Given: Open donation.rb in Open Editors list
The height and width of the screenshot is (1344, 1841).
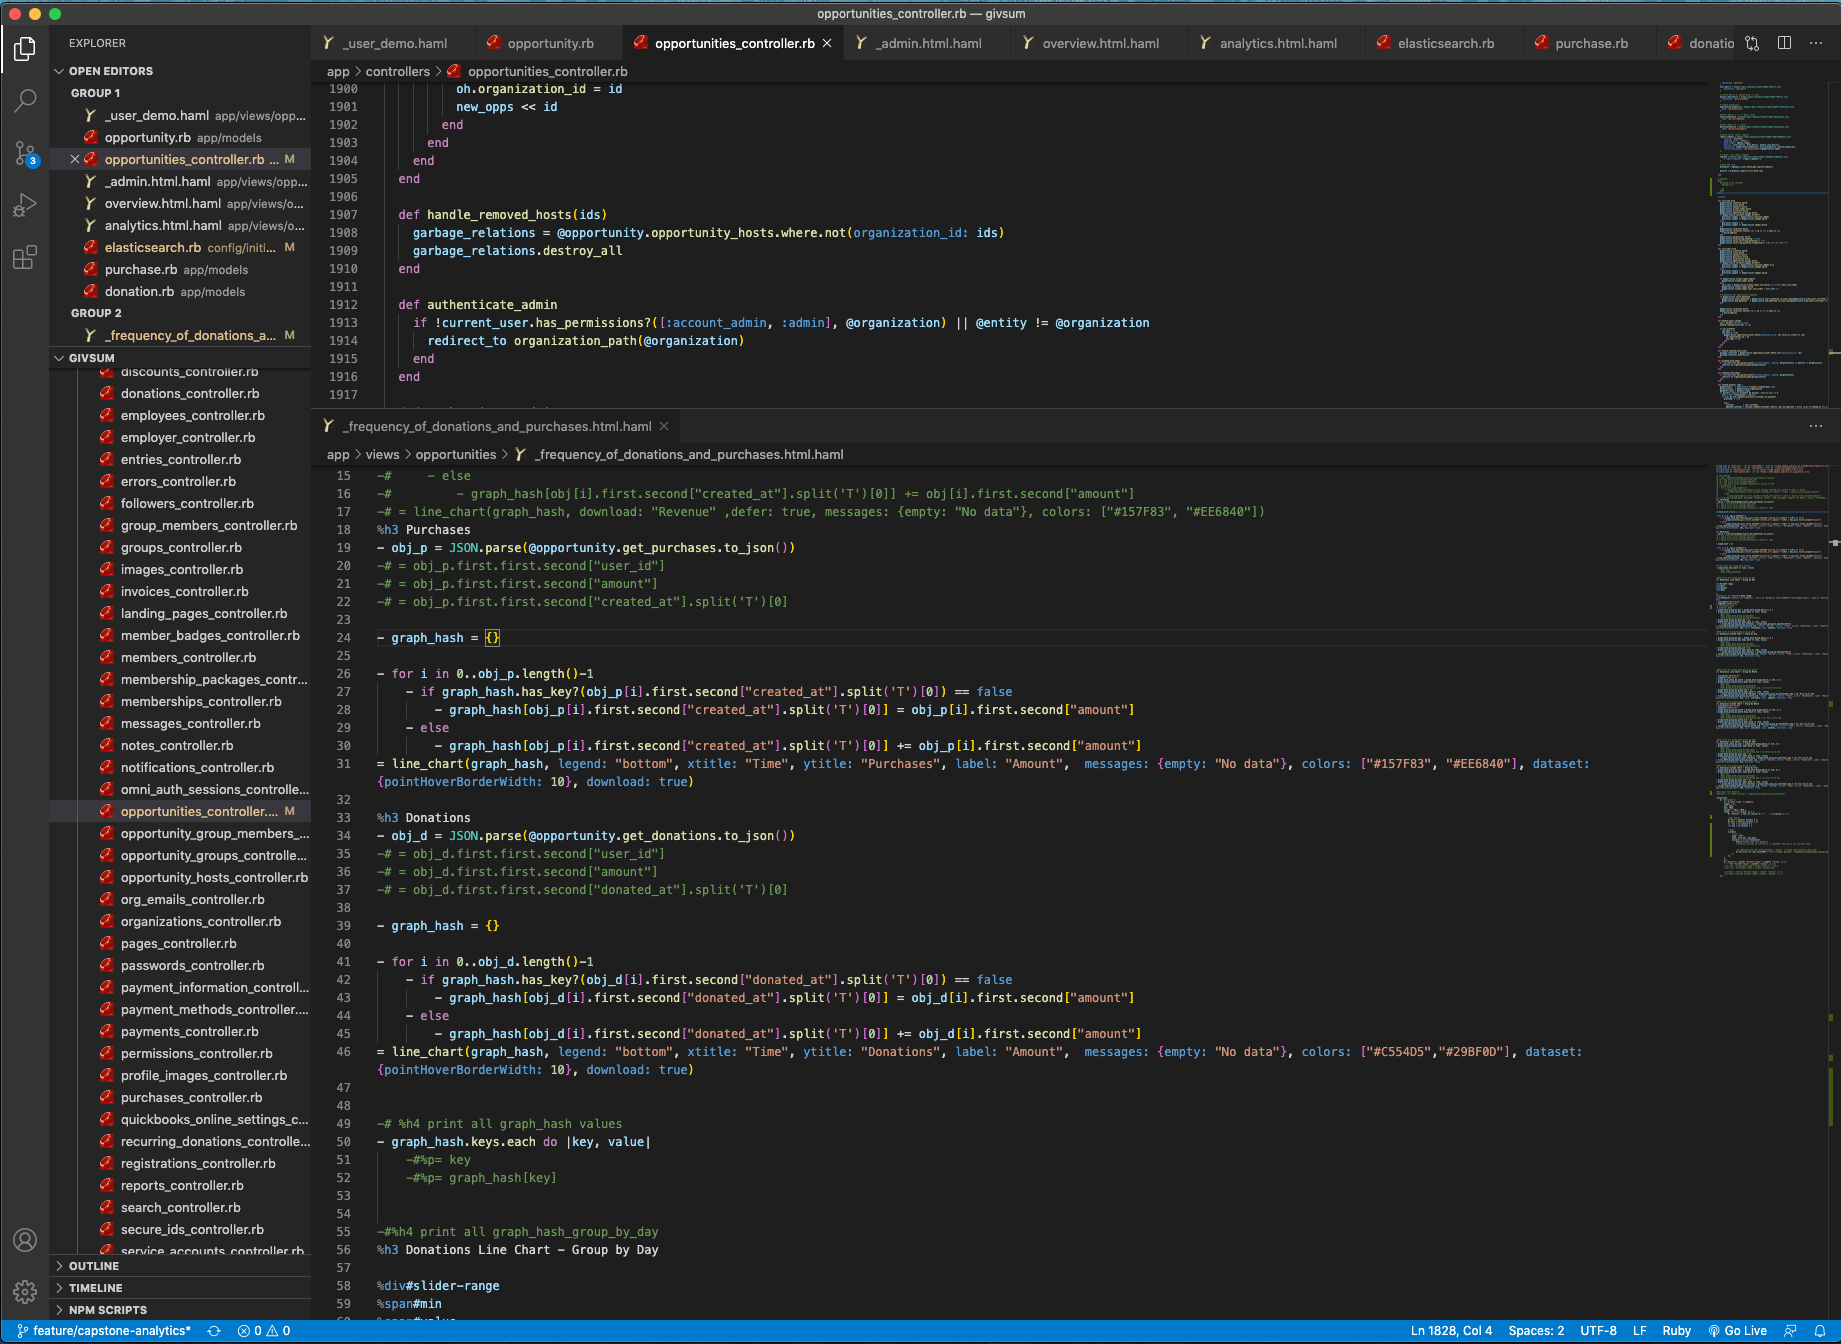Looking at the screenshot, I should coord(180,291).
